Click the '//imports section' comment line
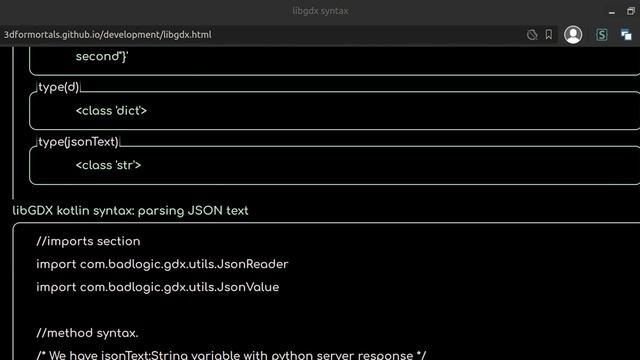 [x=88, y=241]
